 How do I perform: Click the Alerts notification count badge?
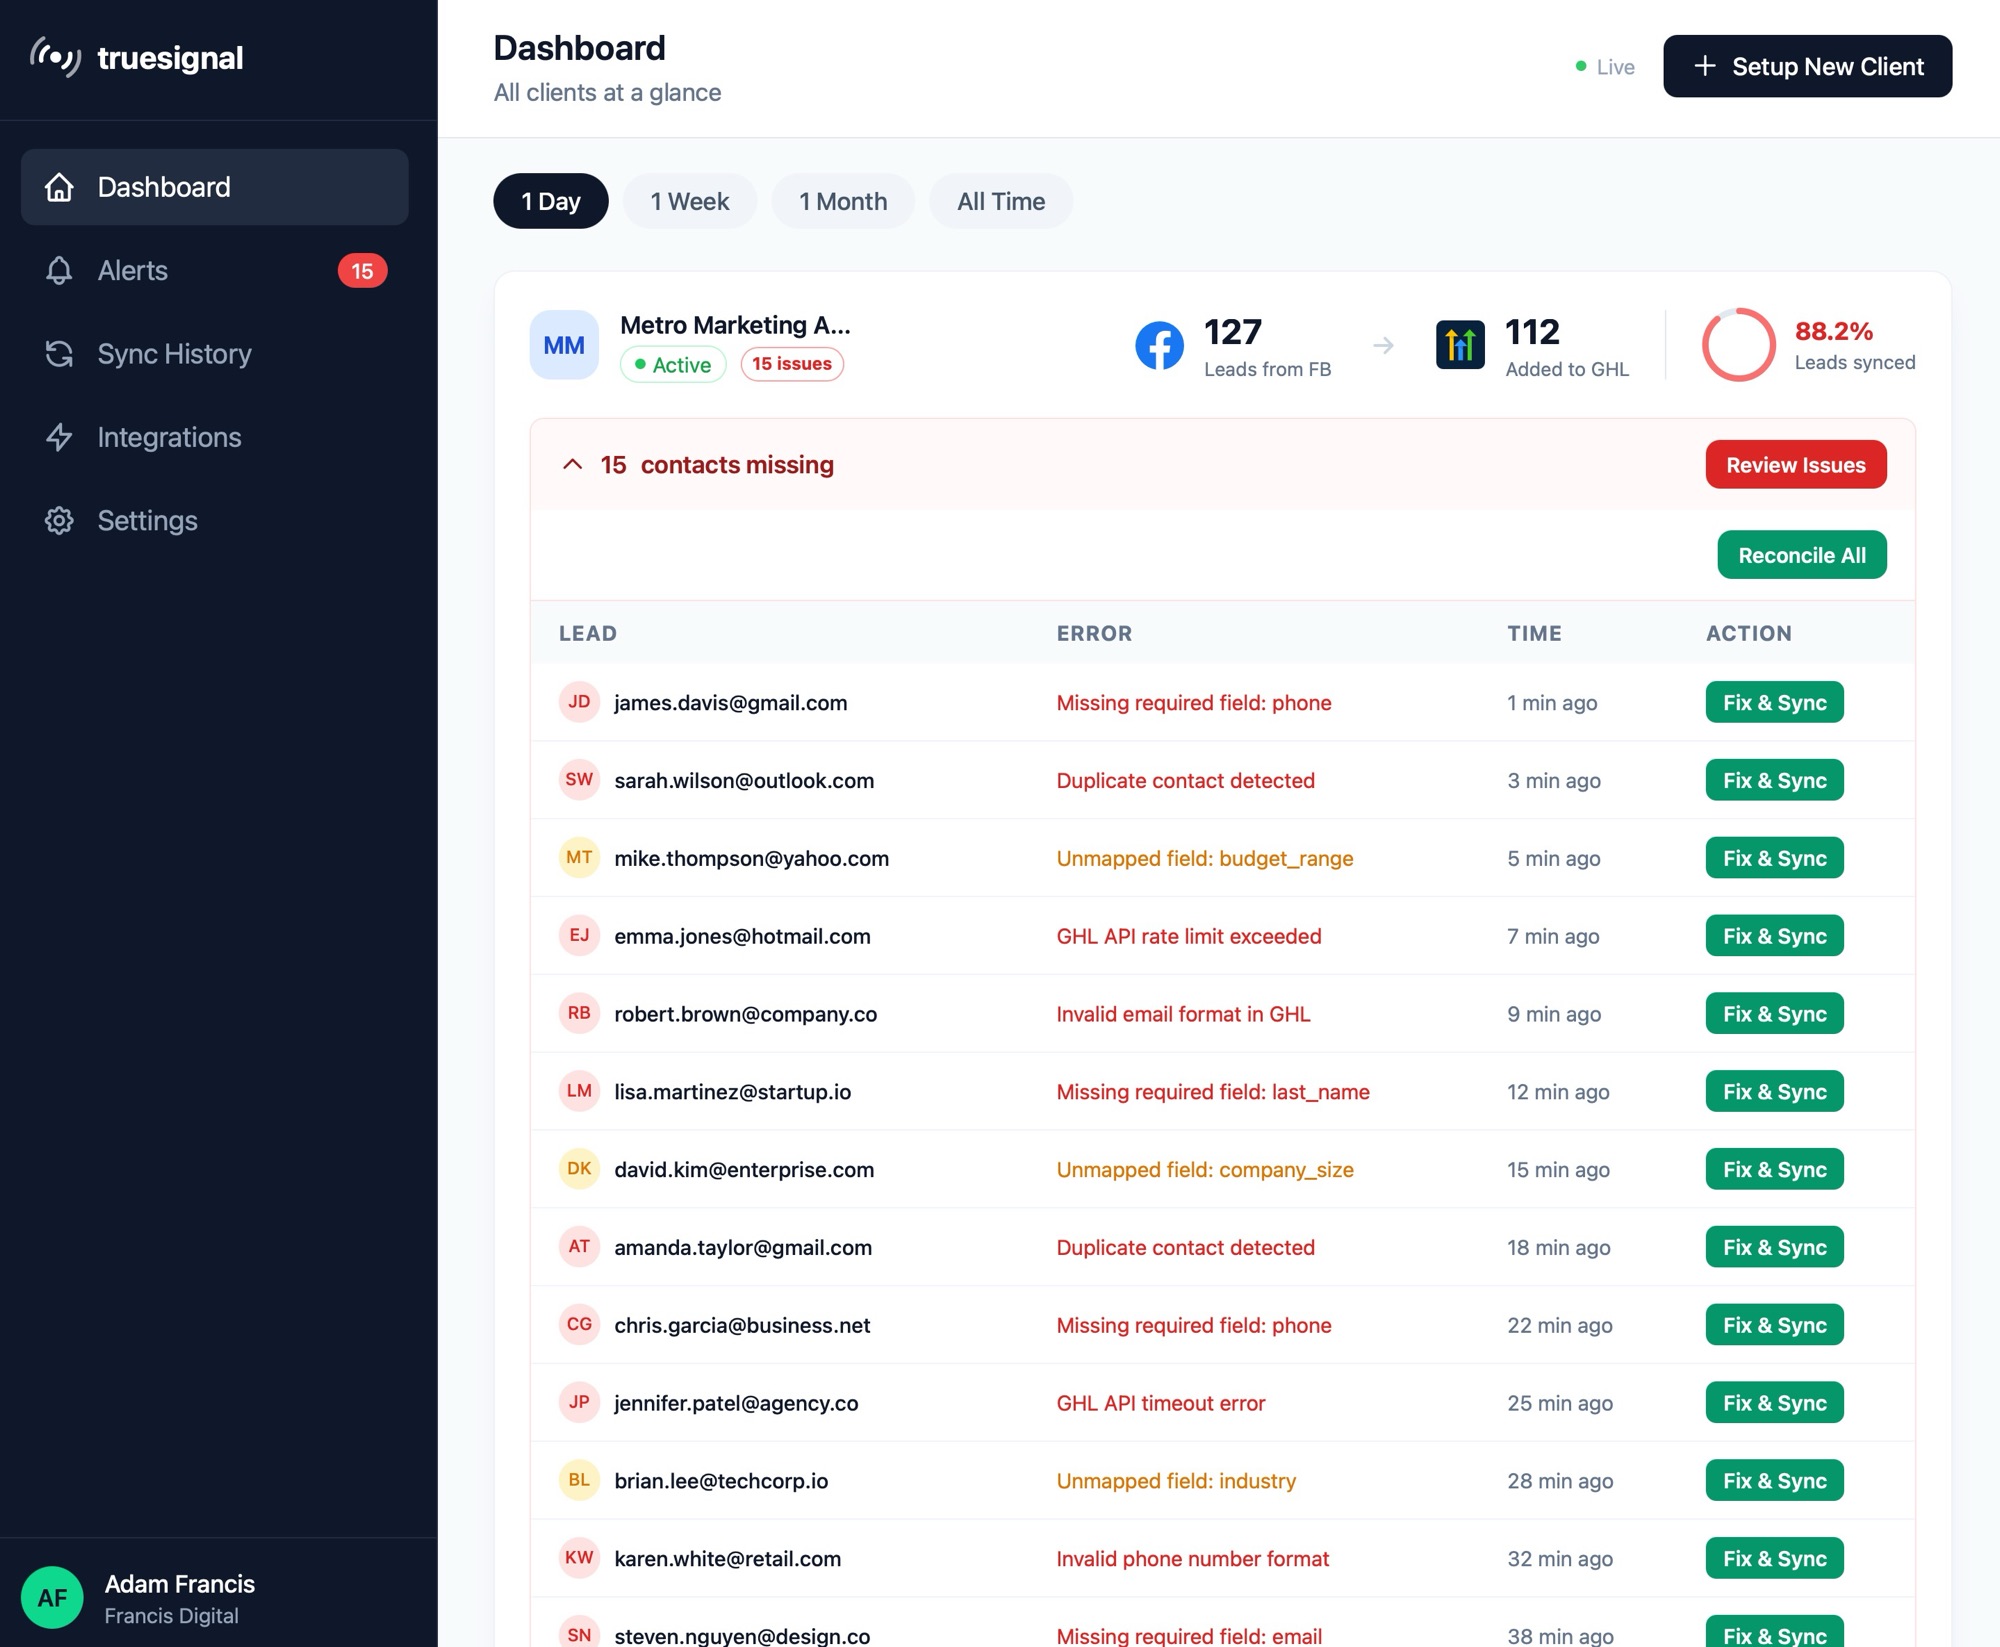click(363, 270)
